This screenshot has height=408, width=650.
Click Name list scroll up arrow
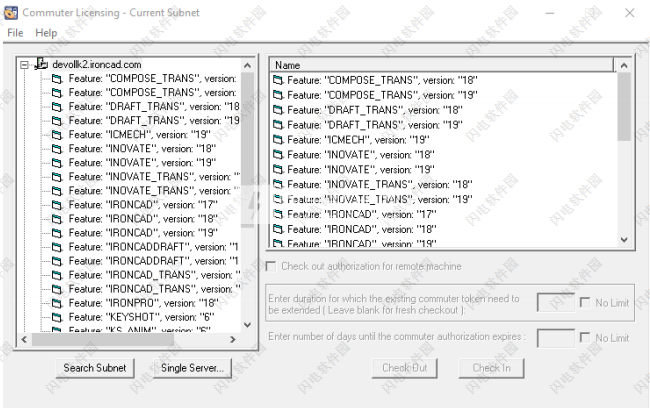[624, 66]
